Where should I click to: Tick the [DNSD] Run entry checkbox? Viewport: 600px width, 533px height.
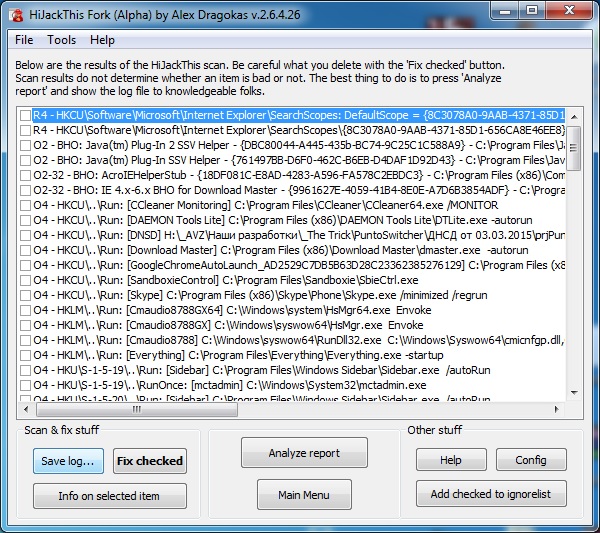(25, 235)
